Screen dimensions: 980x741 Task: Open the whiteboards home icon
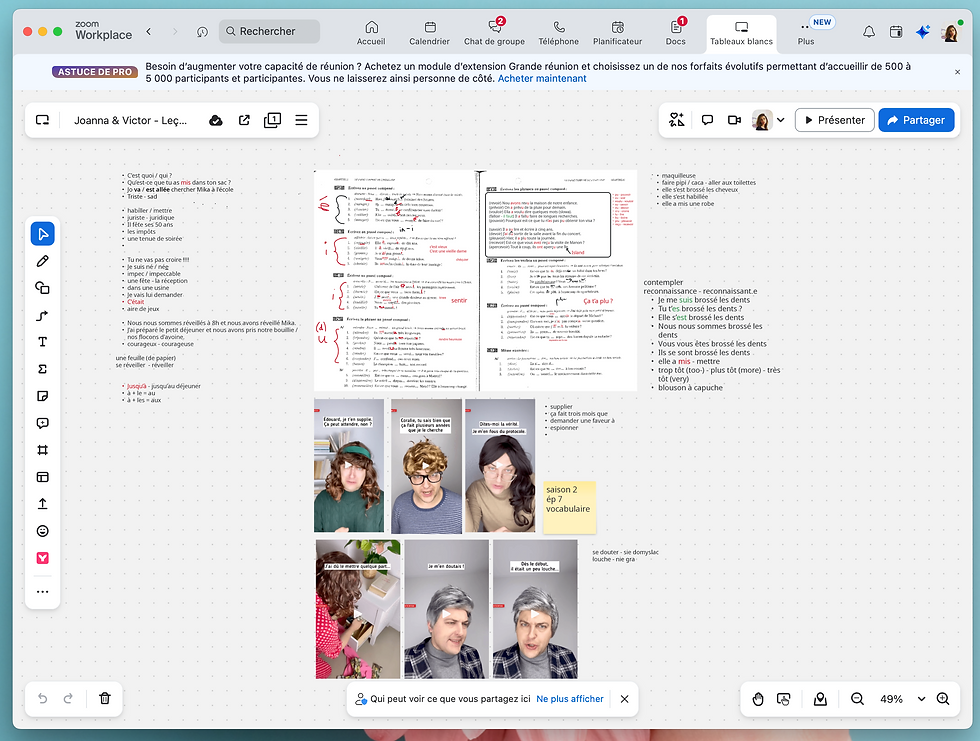tap(42, 120)
